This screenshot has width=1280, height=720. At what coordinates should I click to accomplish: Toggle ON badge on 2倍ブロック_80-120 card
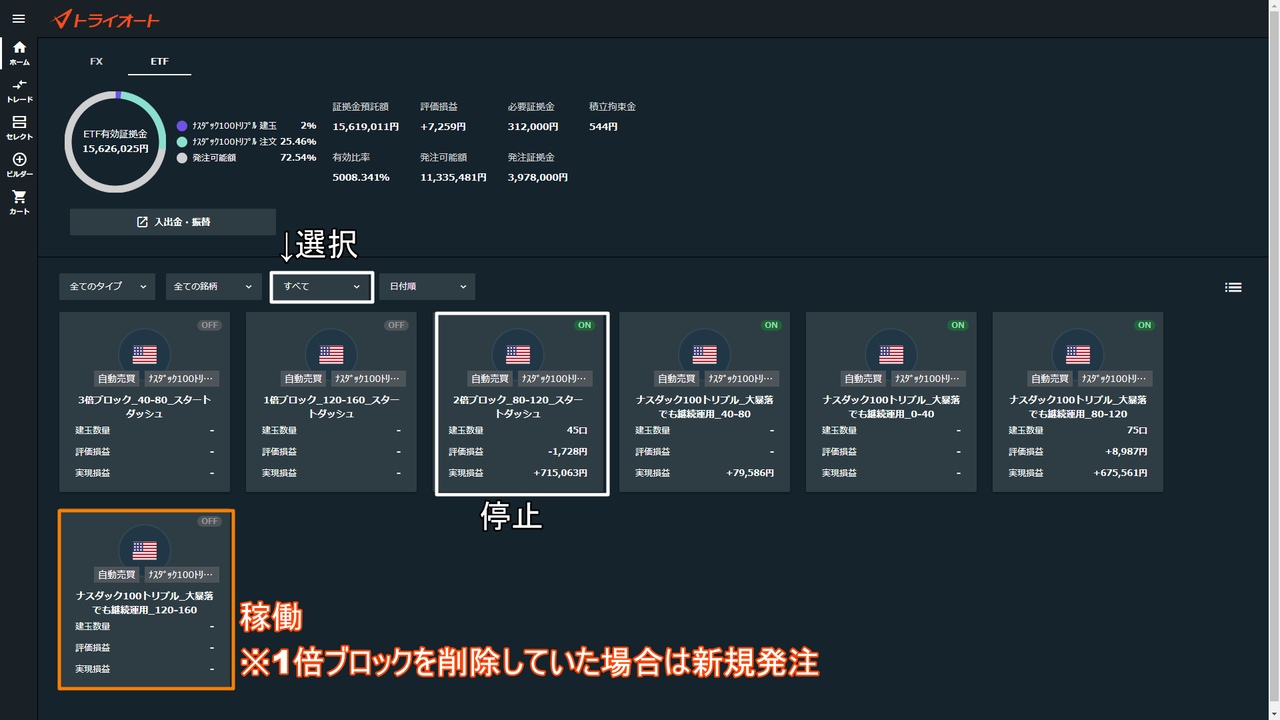[x=584, y=325]
